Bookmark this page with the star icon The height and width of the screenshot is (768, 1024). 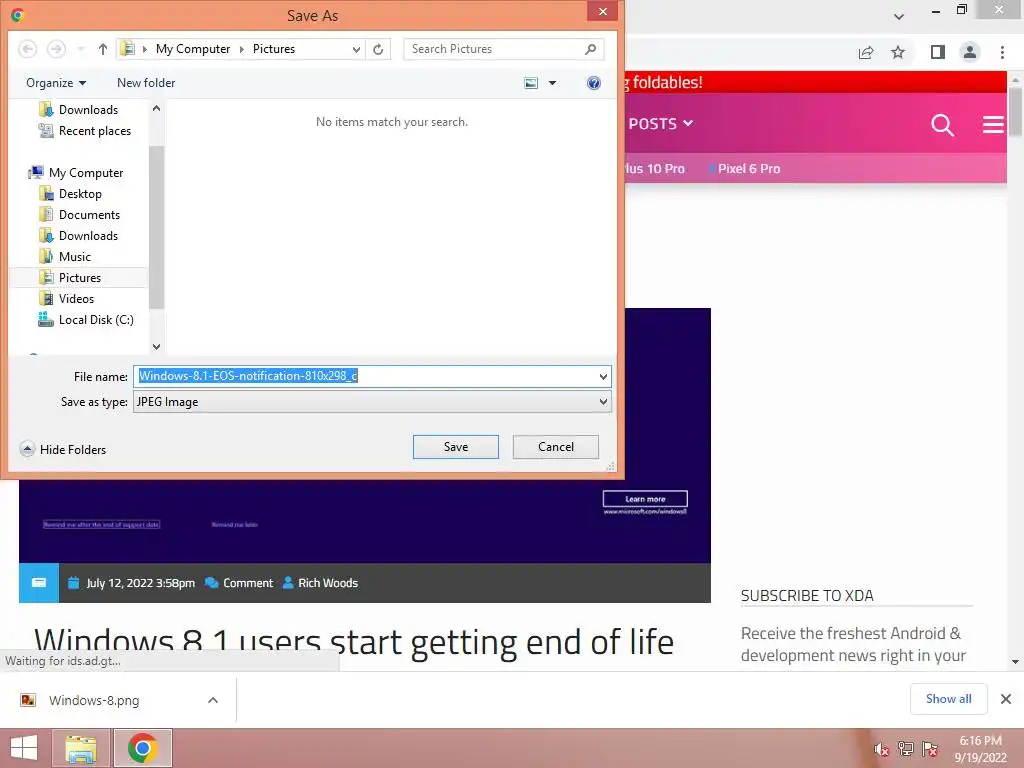(898, 52)
